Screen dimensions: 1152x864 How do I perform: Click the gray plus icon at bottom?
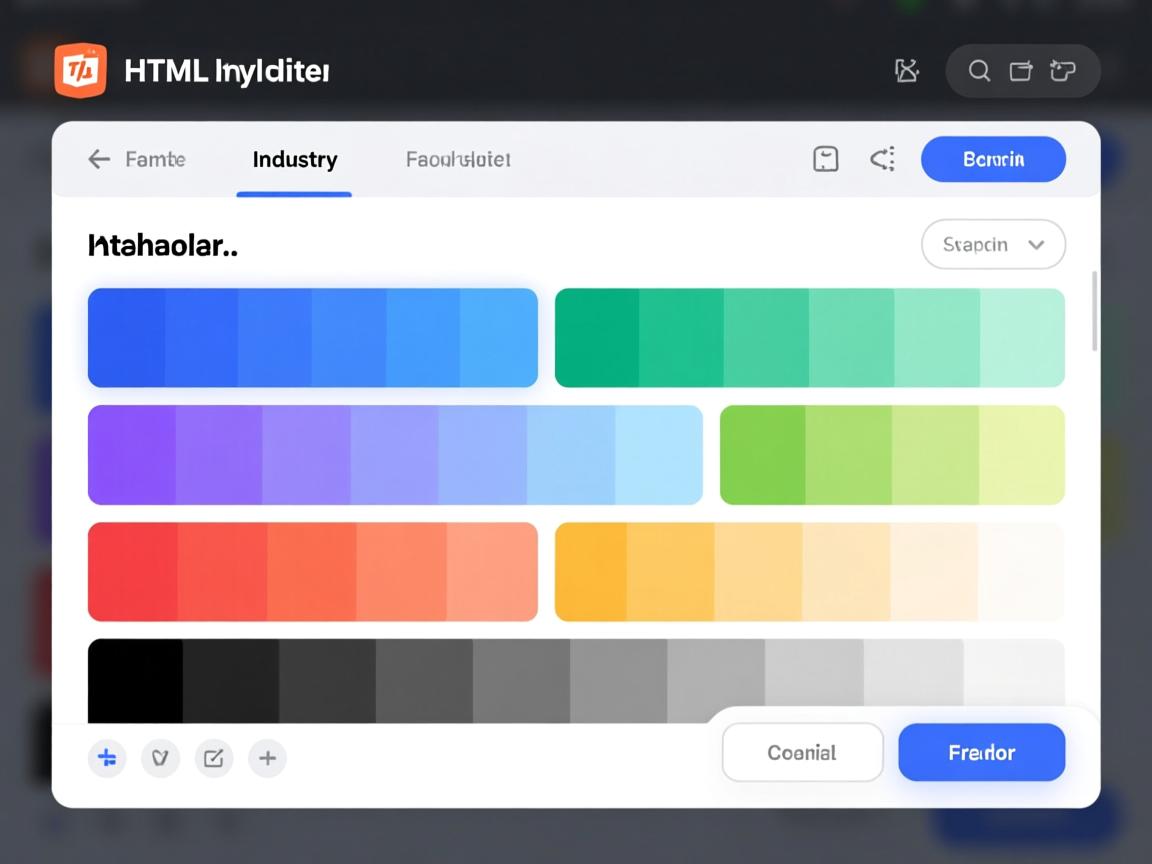[x=267, y=758]
